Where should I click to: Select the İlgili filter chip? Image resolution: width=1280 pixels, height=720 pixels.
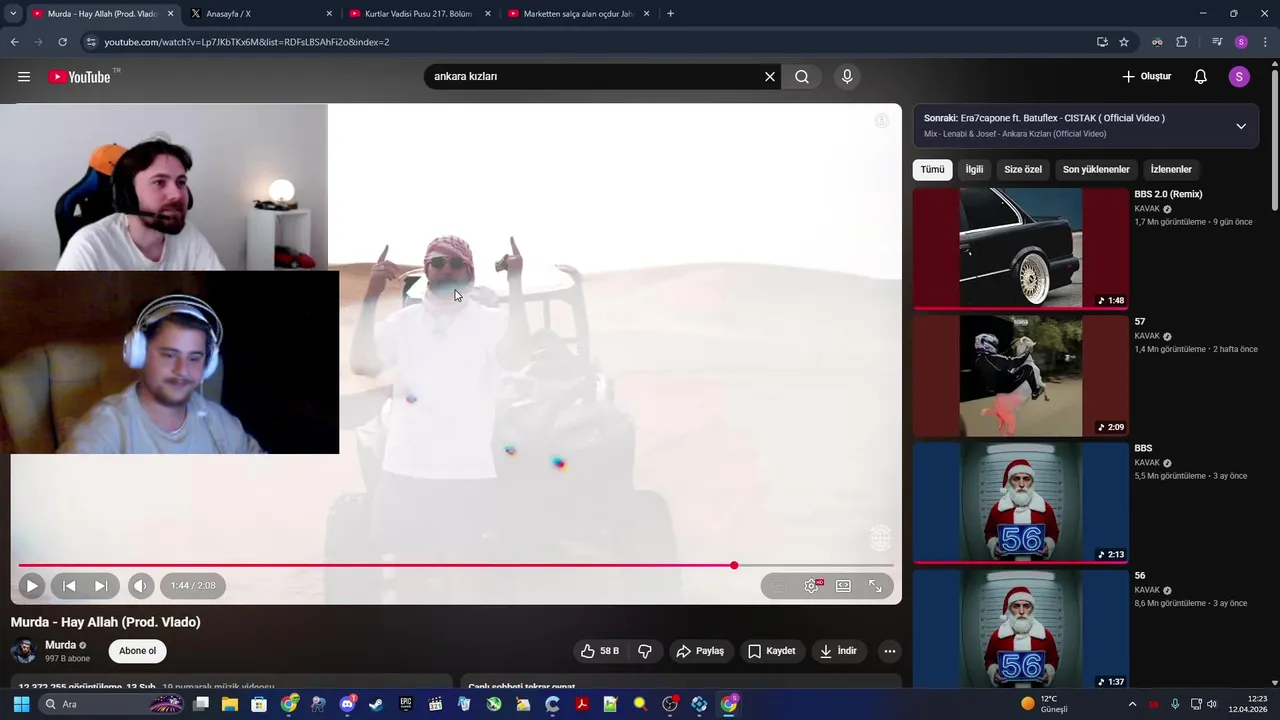click(974, 170)
